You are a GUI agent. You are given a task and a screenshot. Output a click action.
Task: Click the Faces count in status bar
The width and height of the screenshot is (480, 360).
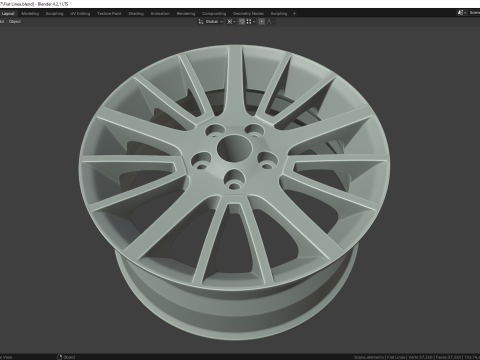point(448,357)
